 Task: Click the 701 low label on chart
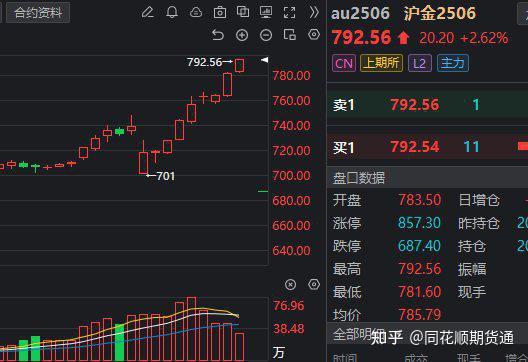(166, 176)
